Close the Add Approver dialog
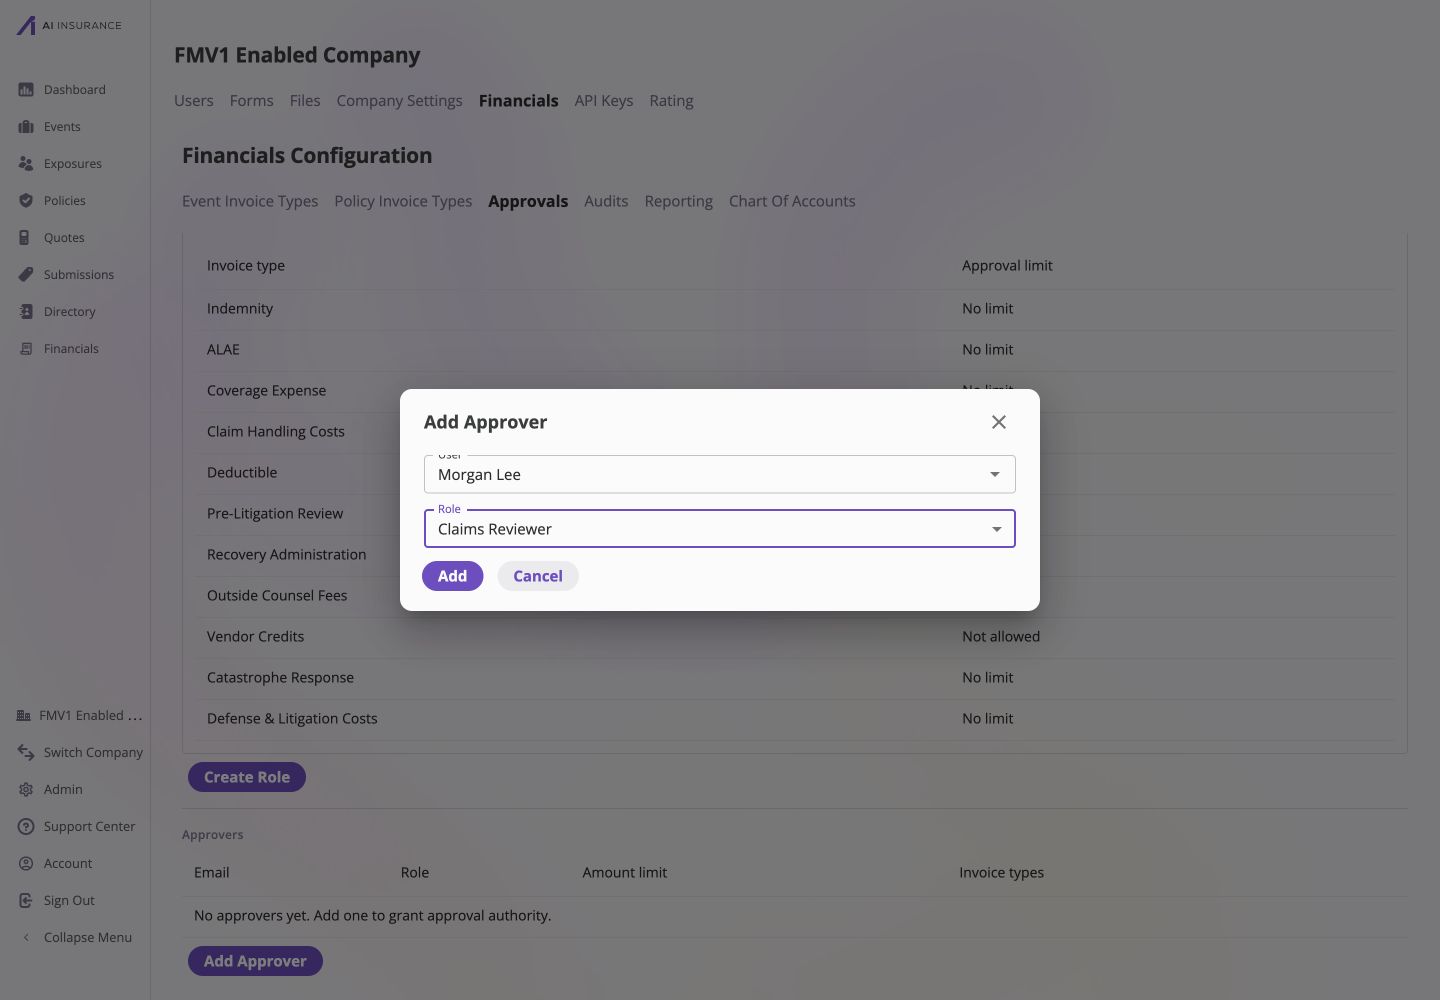 point(998,422)
